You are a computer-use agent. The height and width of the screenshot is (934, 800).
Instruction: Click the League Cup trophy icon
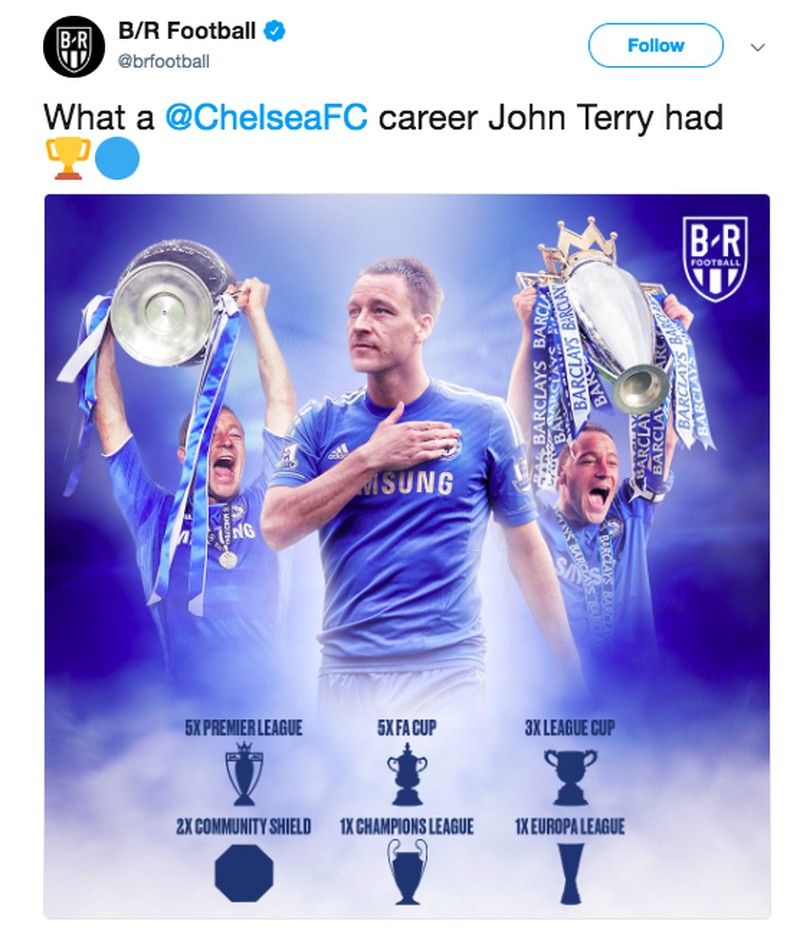tap(570, 776)
